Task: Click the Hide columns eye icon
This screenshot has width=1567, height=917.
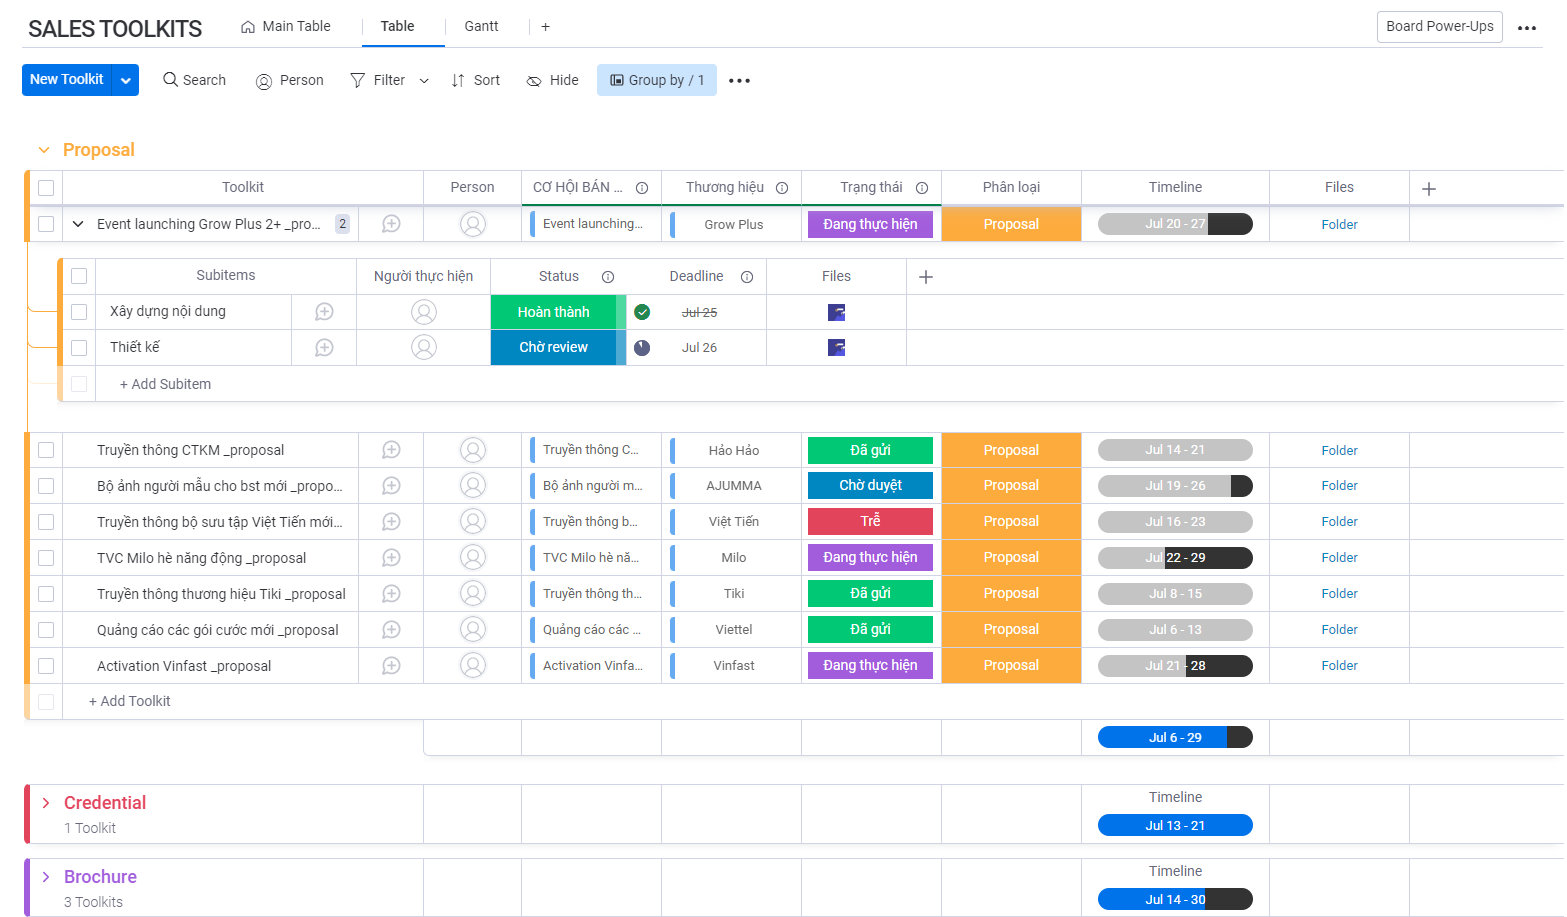Action: 534,81
